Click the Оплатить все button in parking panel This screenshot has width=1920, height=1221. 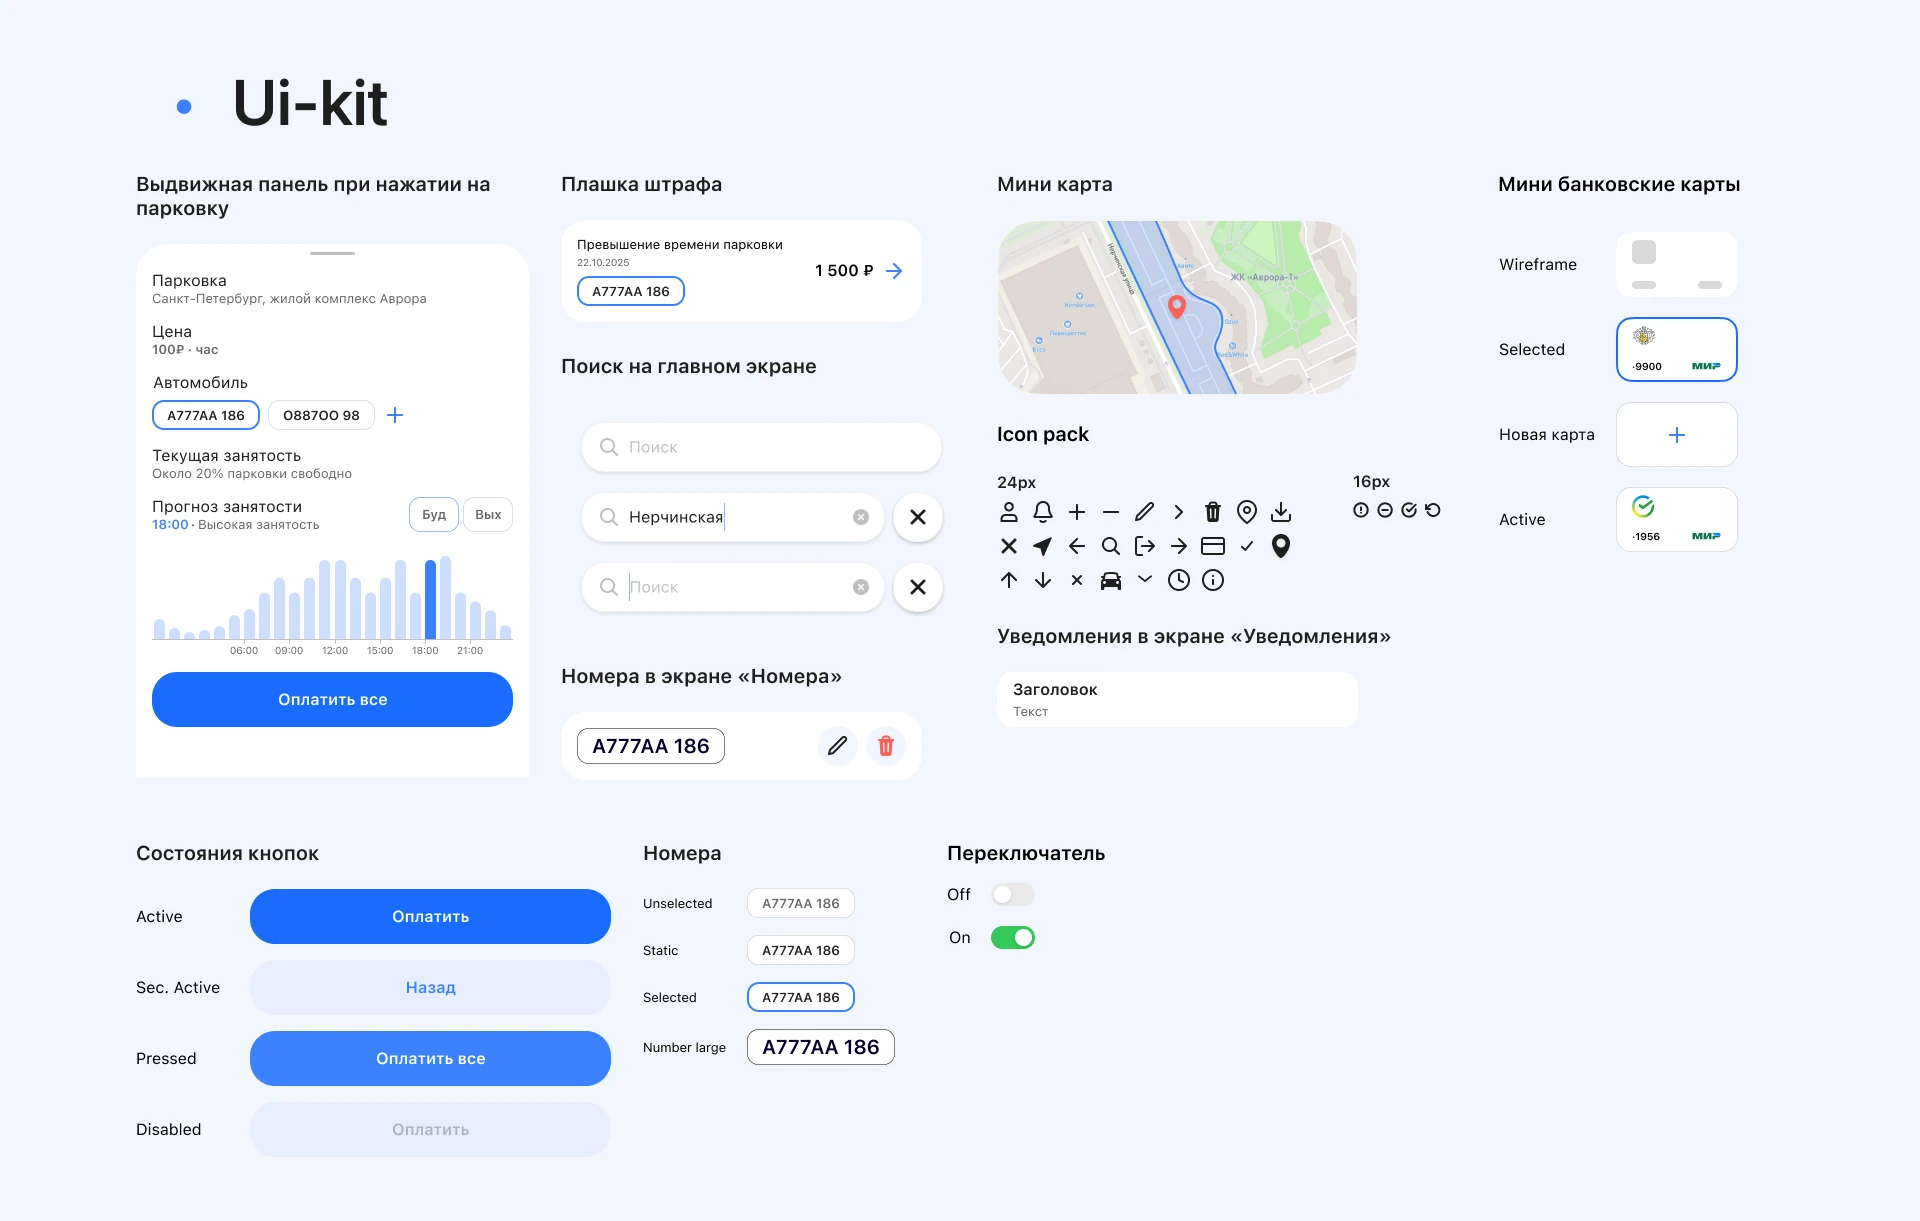click(332, 700)
